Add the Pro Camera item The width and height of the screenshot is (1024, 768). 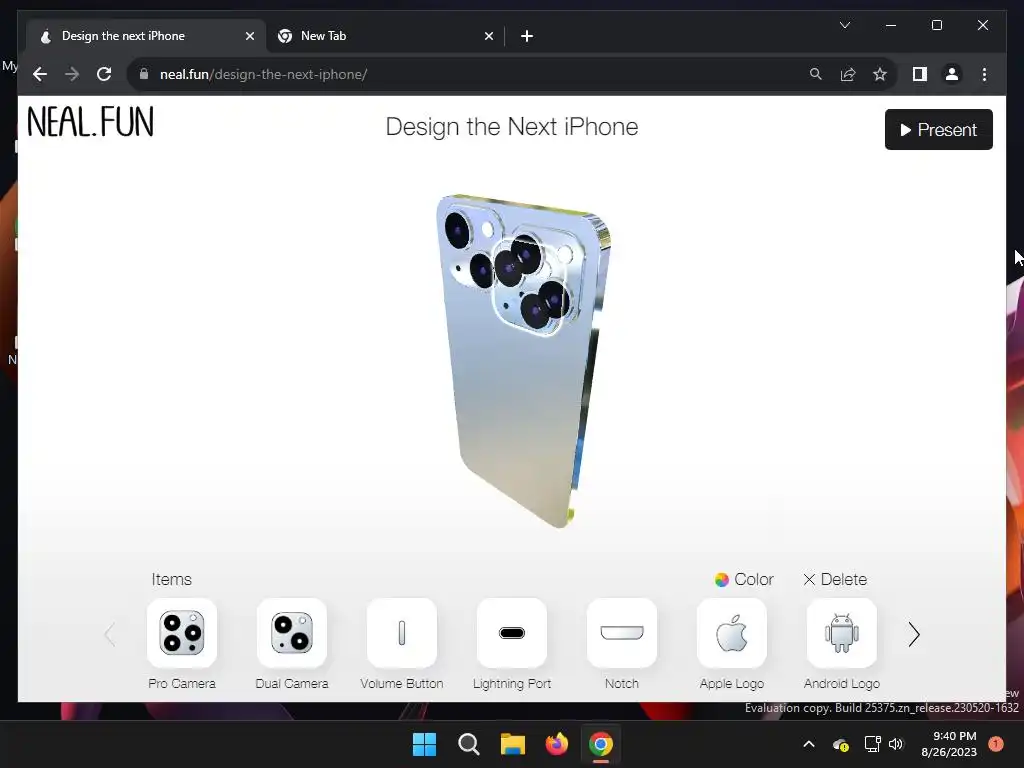click(182, 632)
